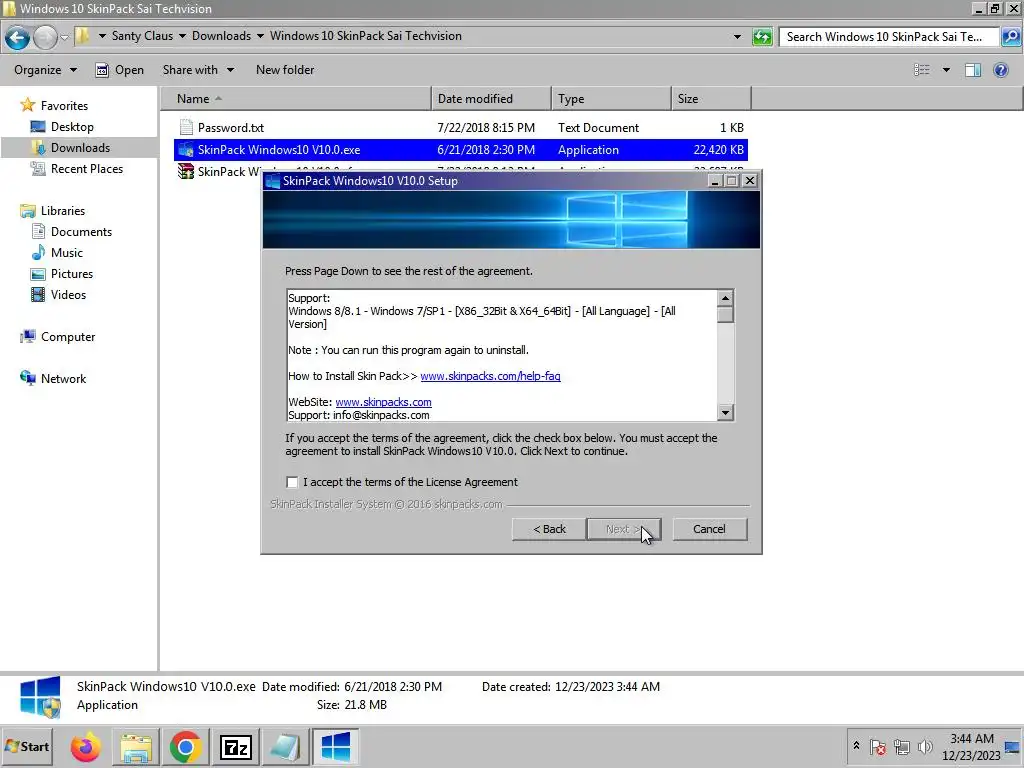Click the agreement scrollbar down arrow
1024x768 pixels.
725,413
